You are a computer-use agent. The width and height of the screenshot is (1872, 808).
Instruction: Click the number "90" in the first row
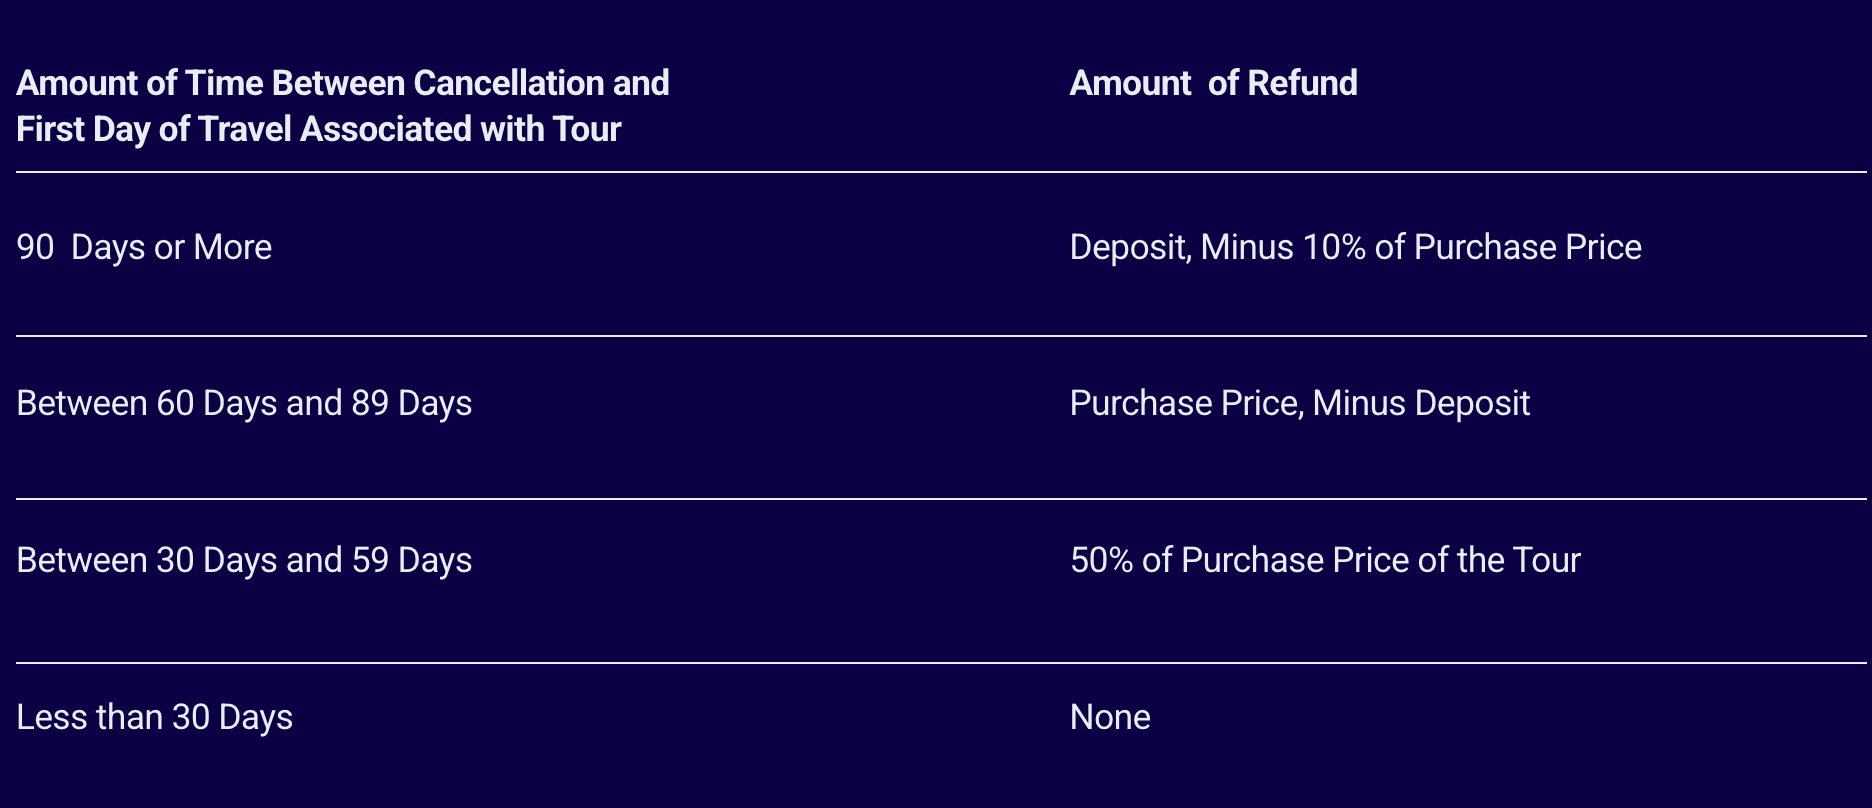point(35,247)
